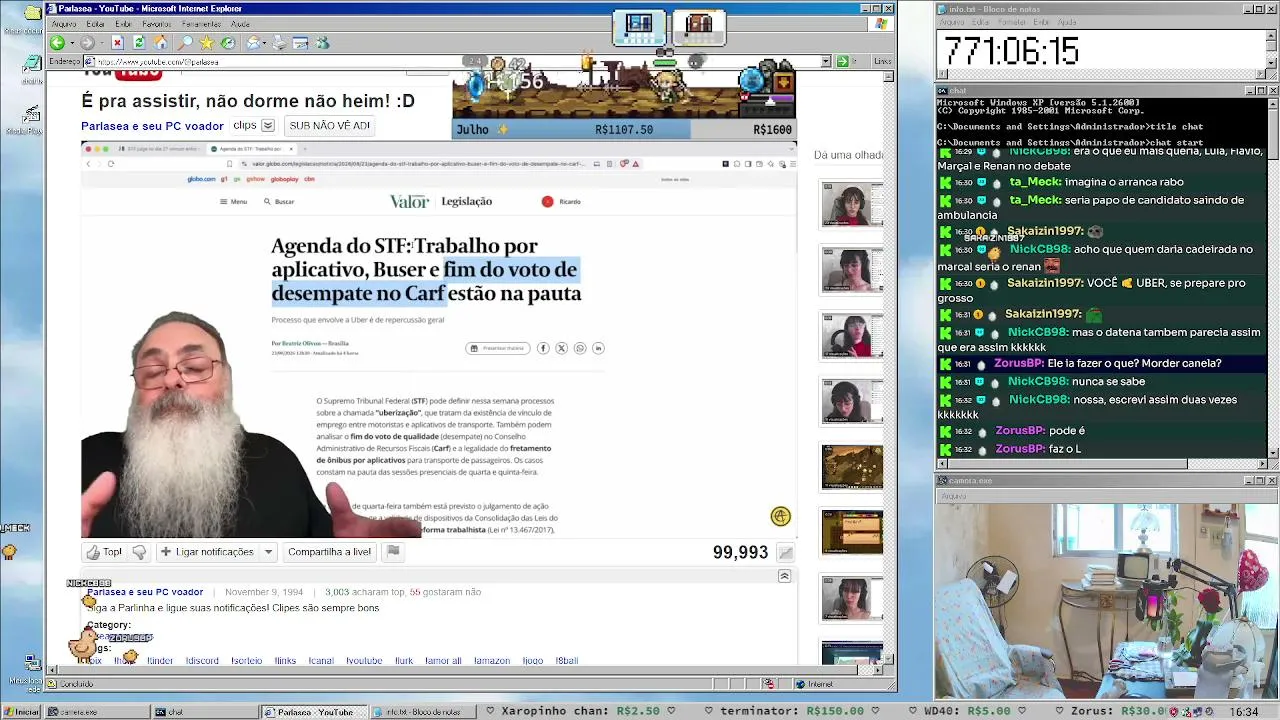
Task: Click Ligar notificações button
Action: [206, 552]
